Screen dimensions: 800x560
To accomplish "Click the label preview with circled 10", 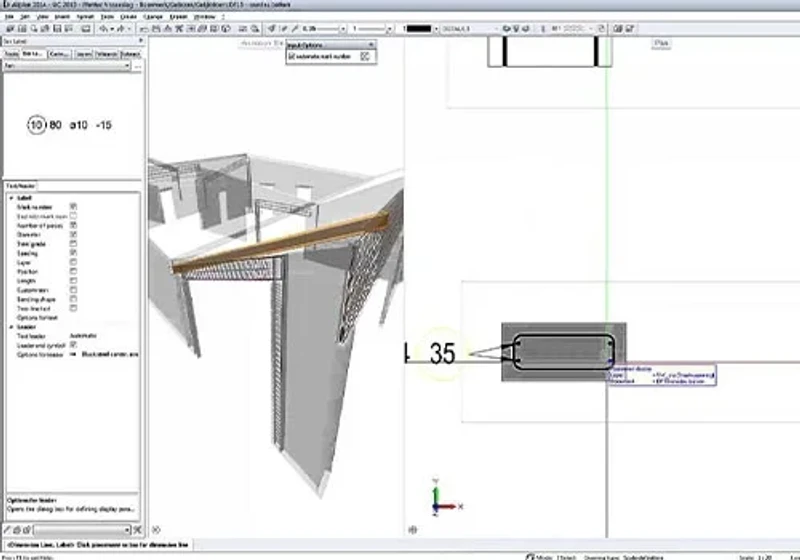I will click(x=70, y=125).
